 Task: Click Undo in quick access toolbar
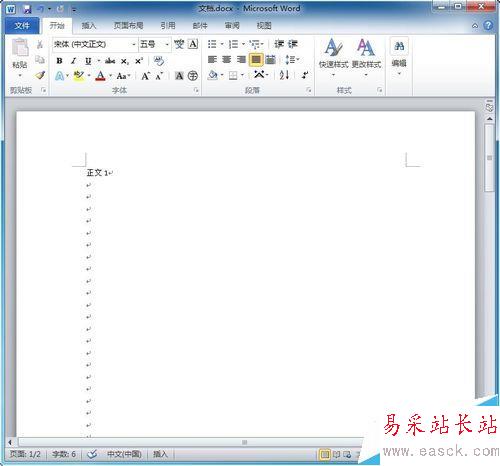[x=40, y=9]
